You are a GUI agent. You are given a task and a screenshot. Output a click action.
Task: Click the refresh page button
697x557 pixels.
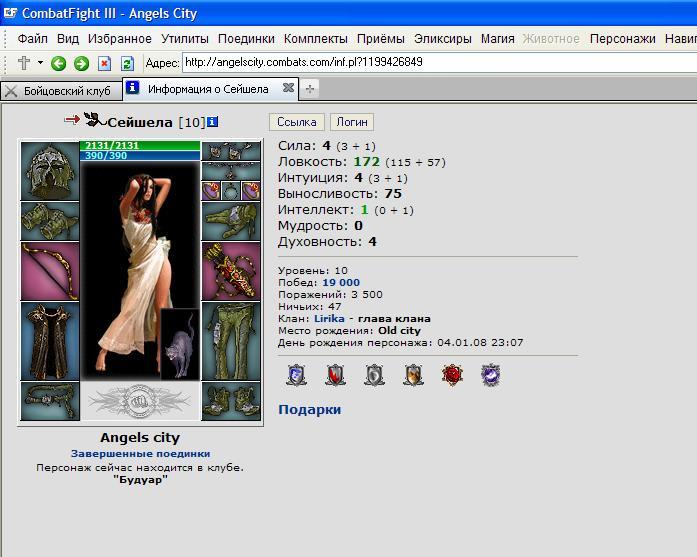127,64
